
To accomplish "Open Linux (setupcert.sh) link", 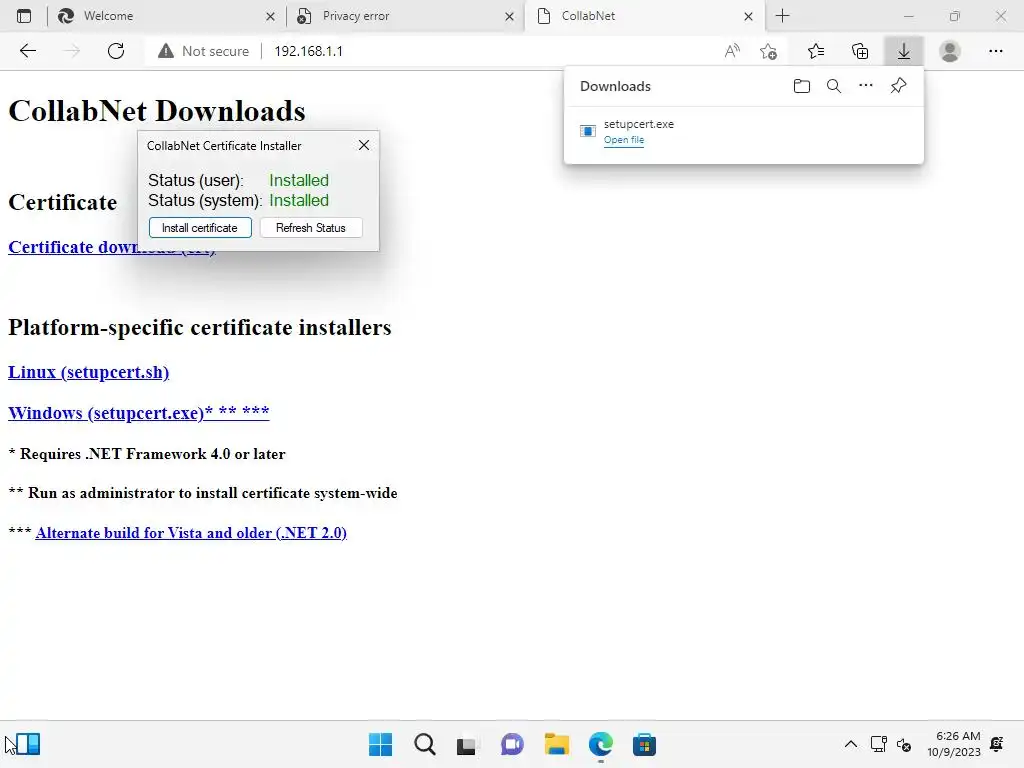I will 89,372.
